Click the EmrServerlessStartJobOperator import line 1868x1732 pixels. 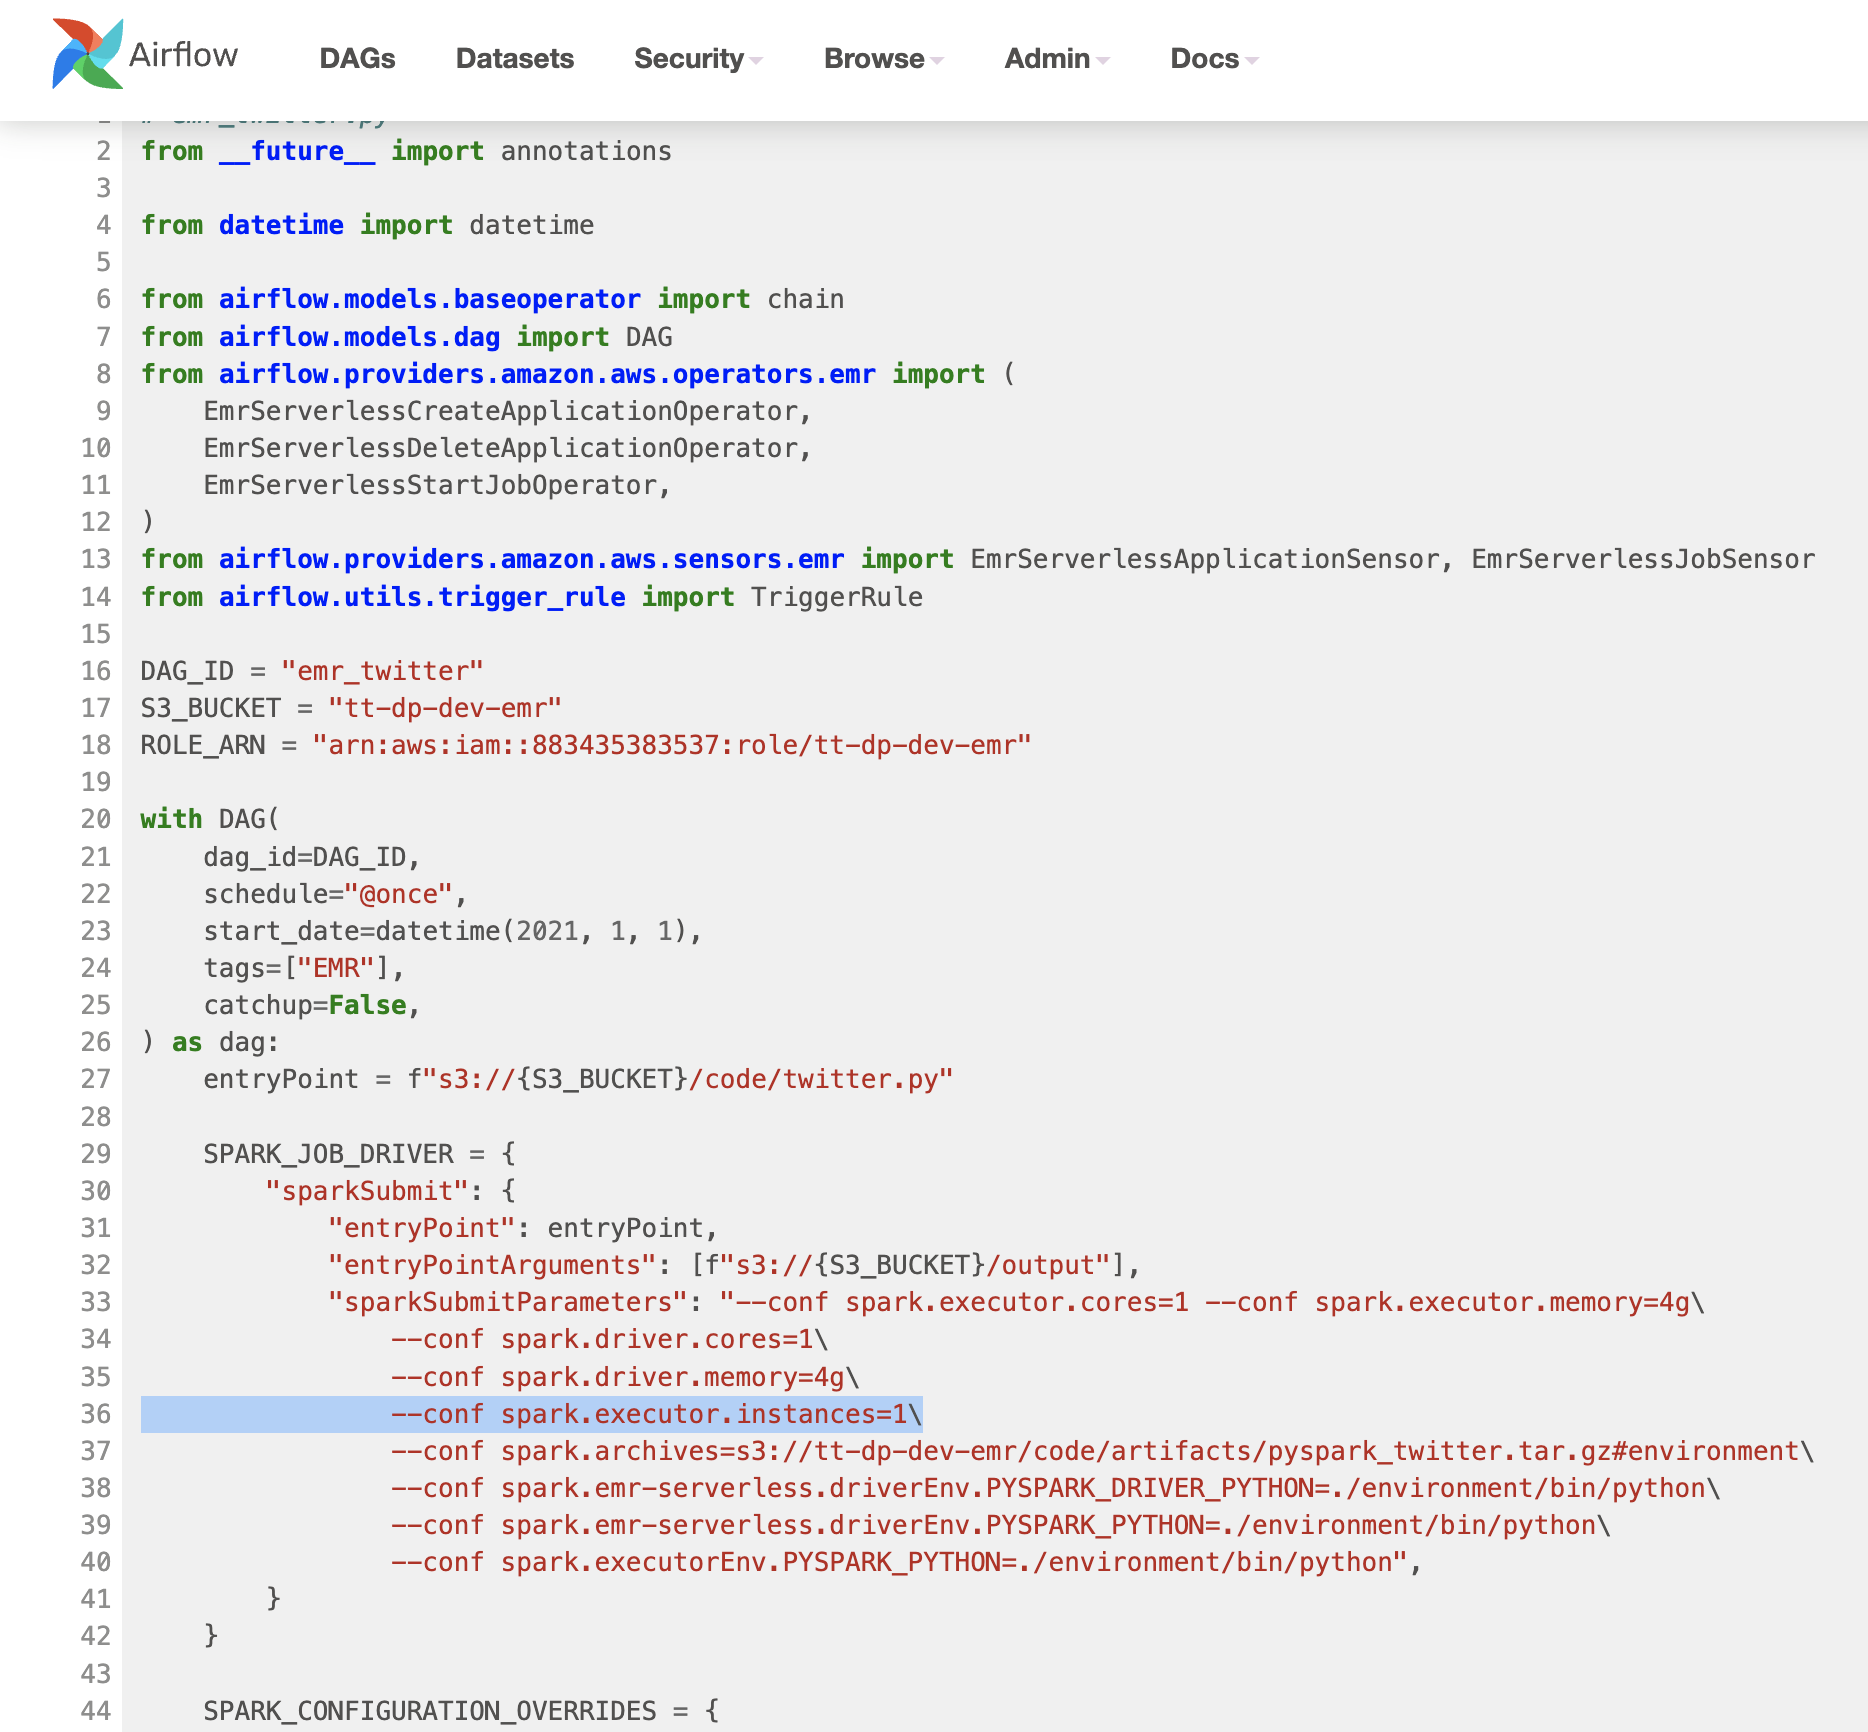[x=436, y=485]
